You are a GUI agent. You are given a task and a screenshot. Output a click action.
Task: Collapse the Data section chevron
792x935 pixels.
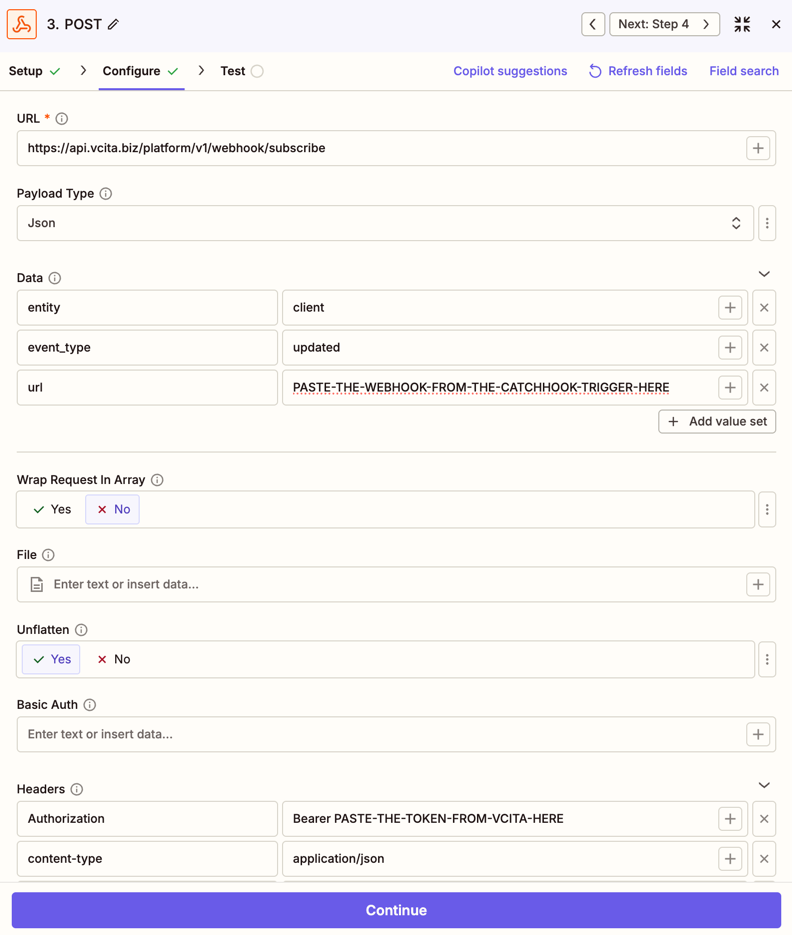point(764,274)
